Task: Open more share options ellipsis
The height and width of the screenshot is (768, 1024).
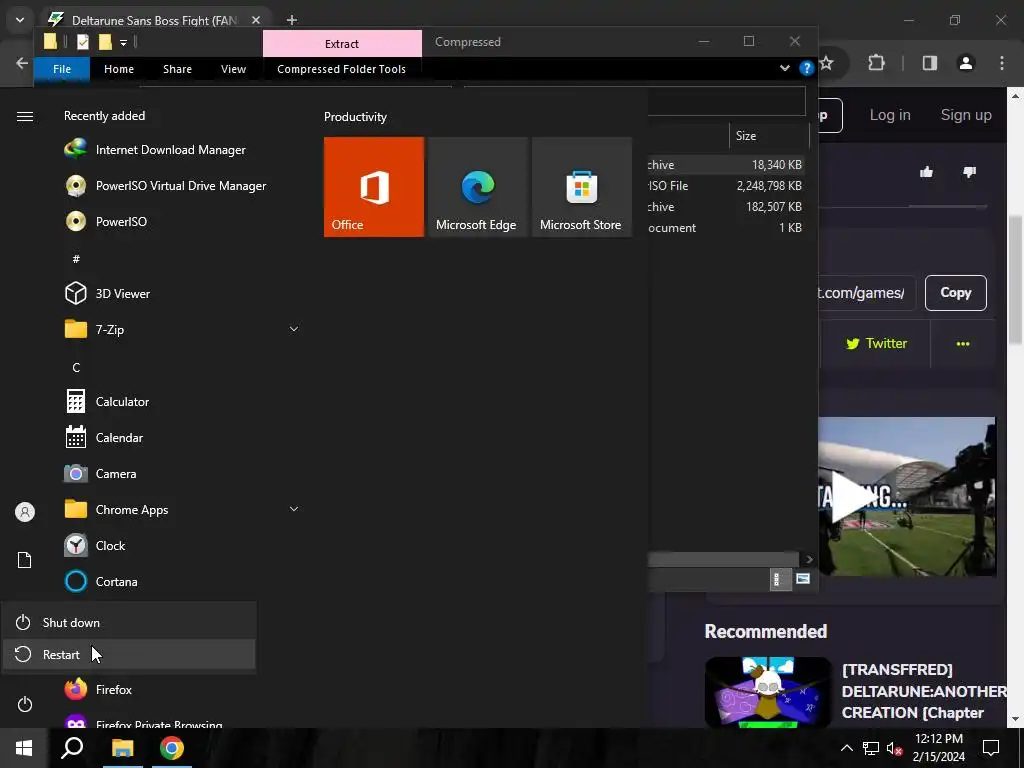Action: 963,344
